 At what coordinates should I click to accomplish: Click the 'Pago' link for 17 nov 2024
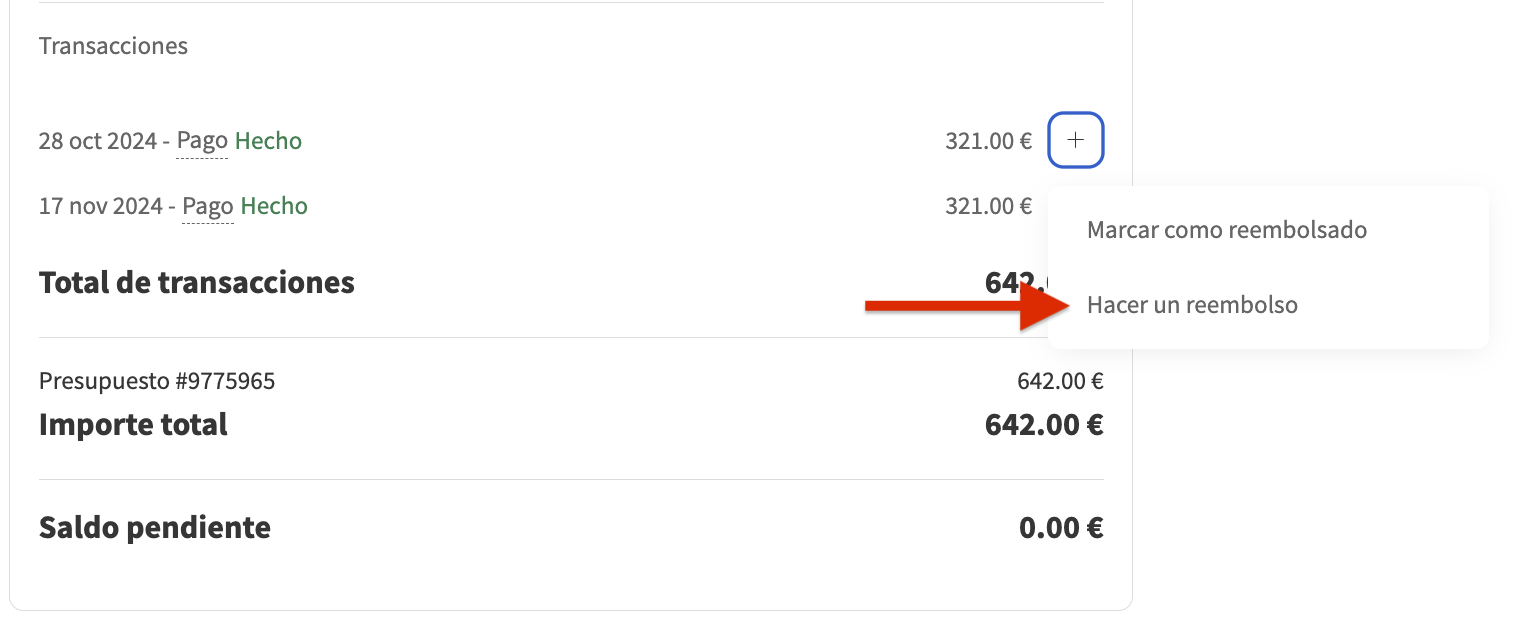click(x=206, y=205)
